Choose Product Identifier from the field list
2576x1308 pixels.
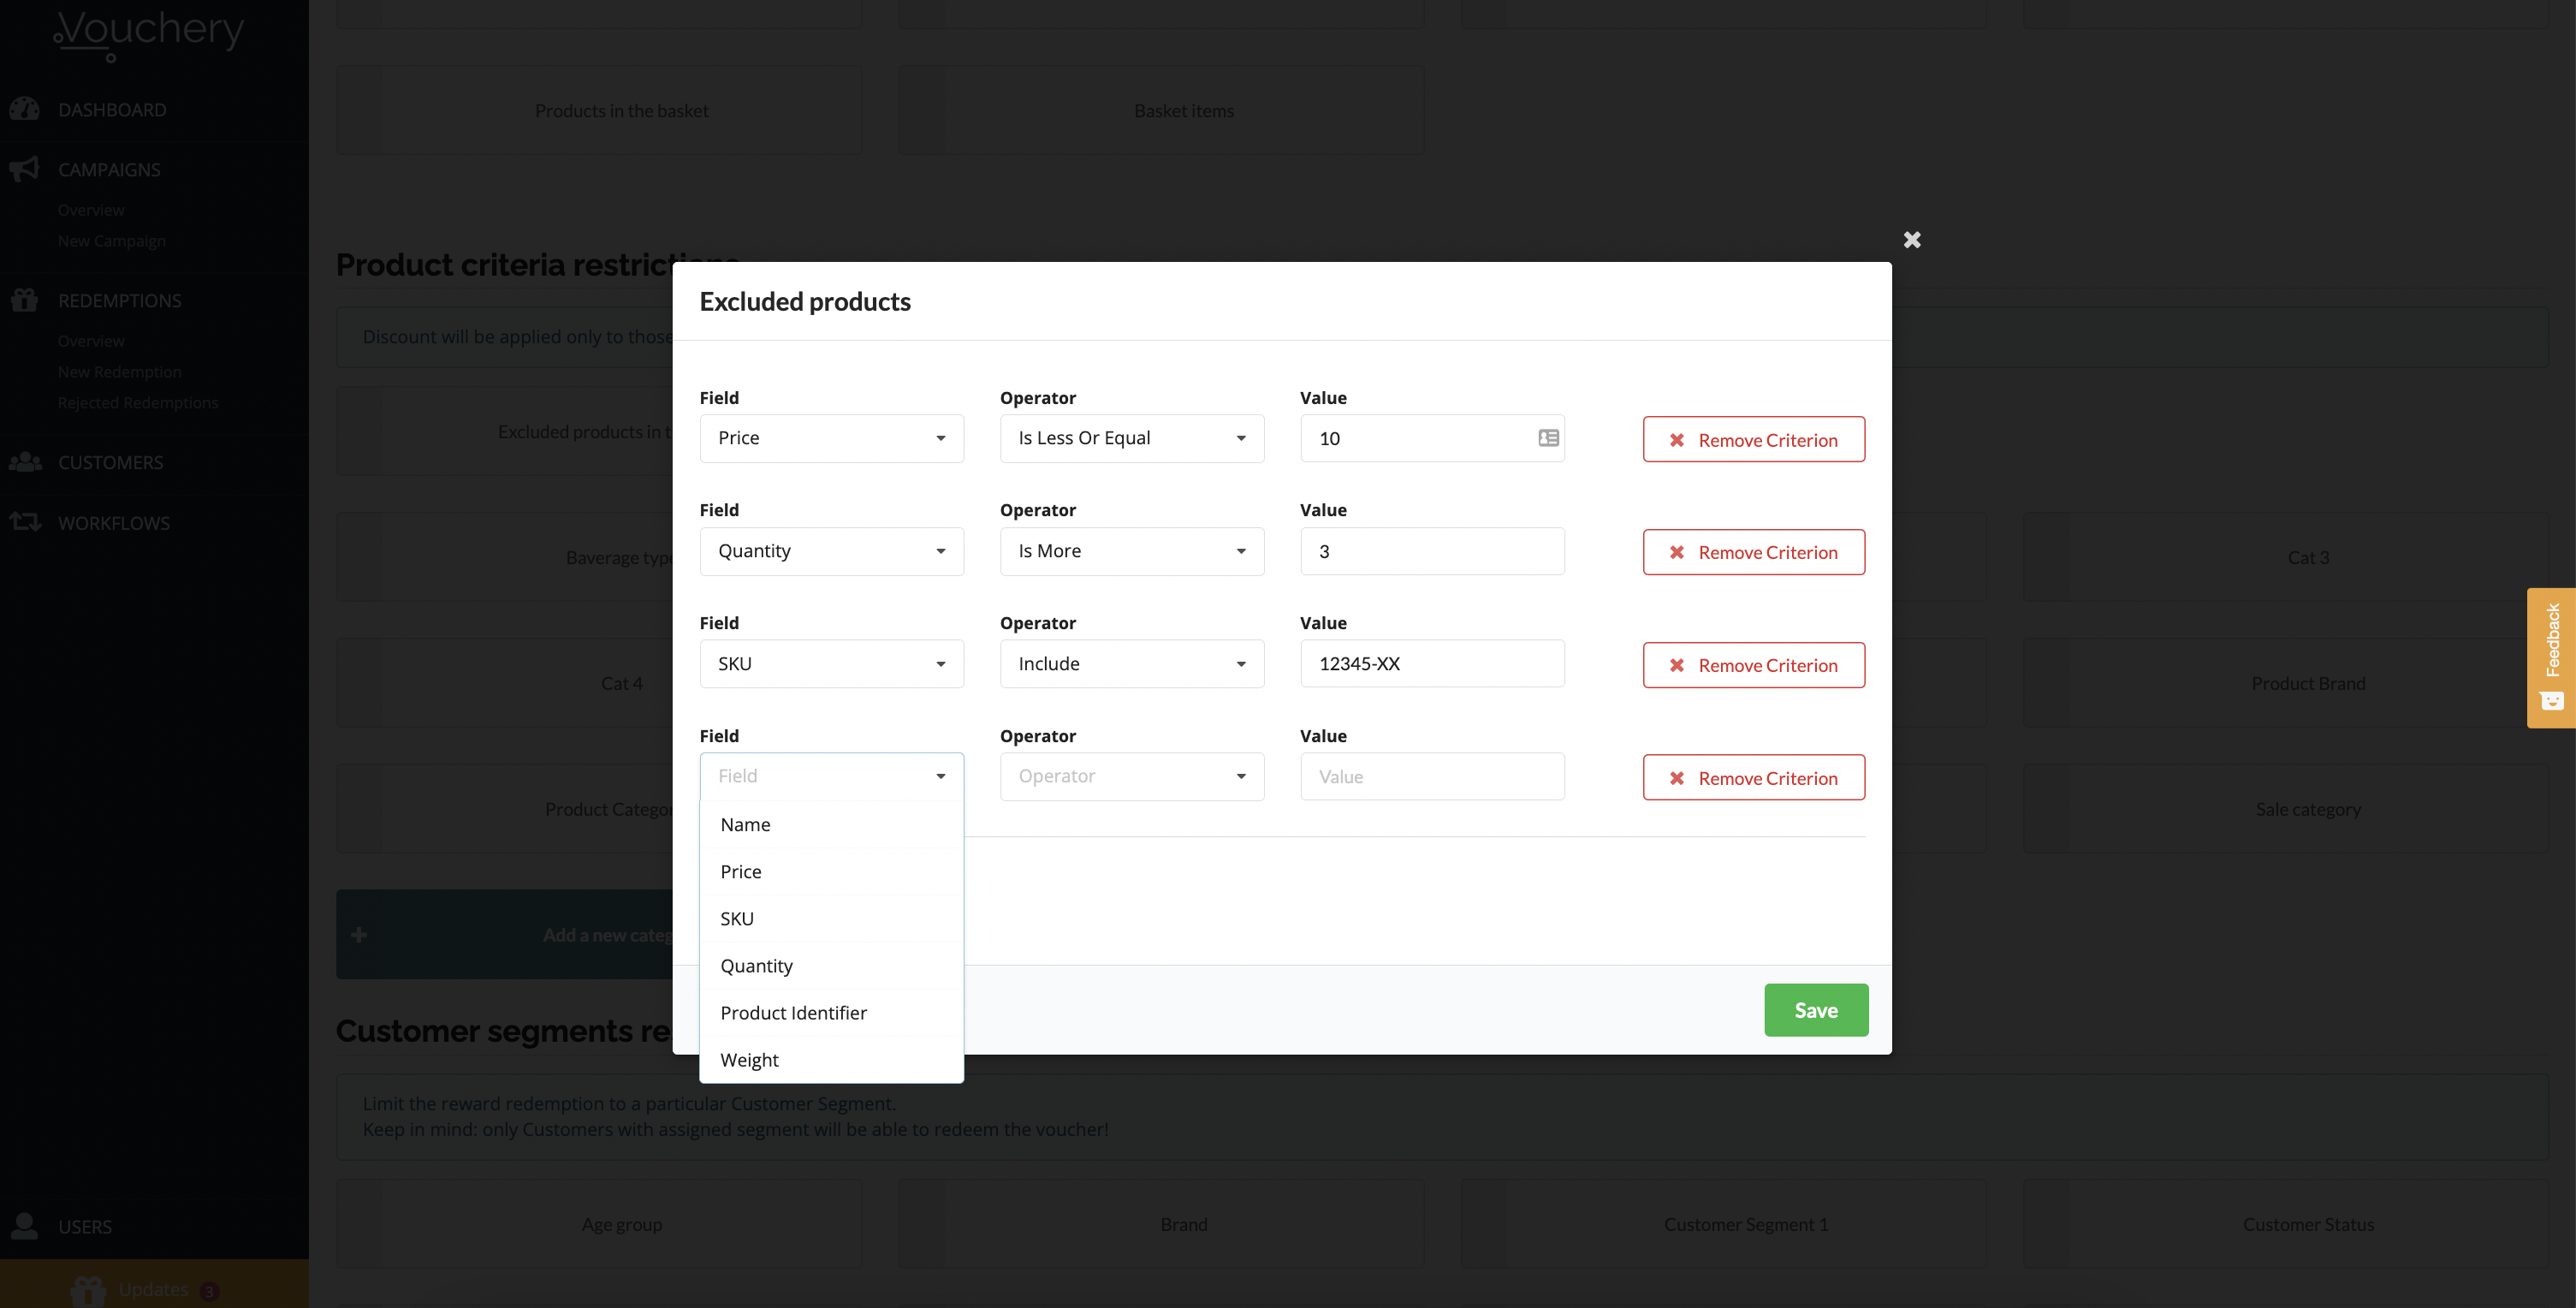click(793, 1013)
